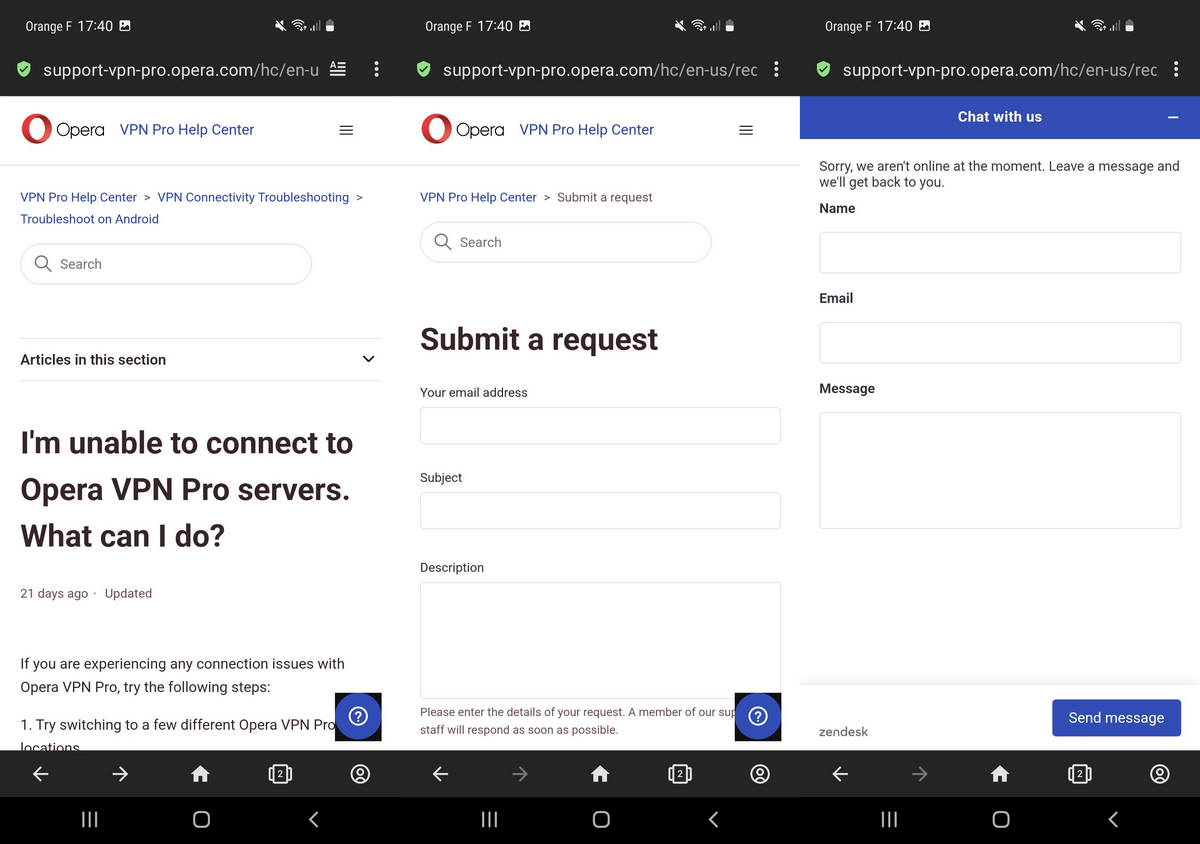
Task: Open the tab switcher on the left screen
Action: [280, 774]
